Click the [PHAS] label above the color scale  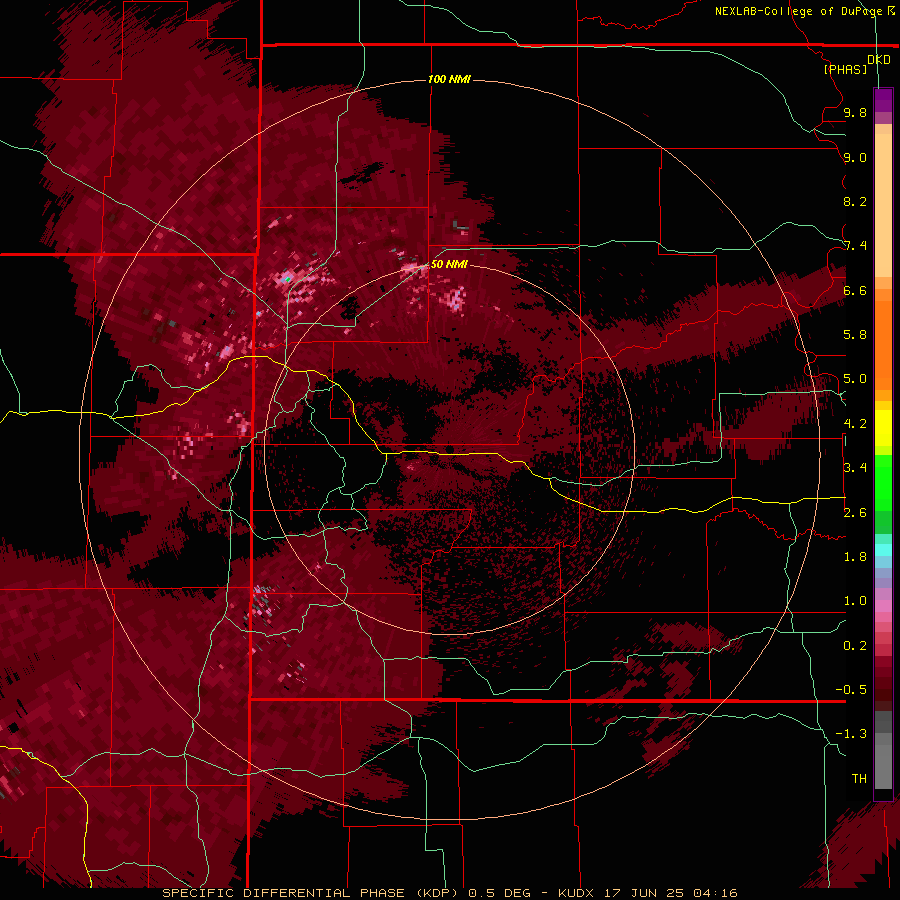click(845, 69)
